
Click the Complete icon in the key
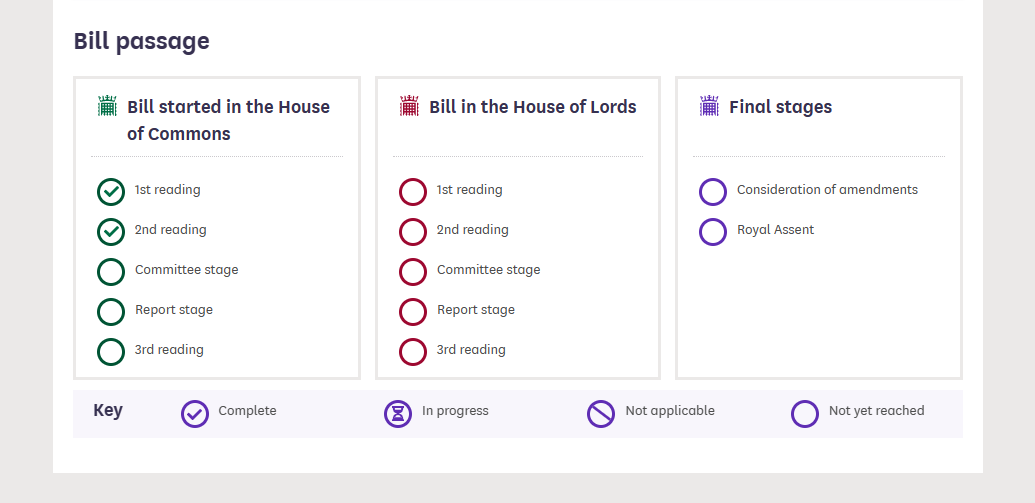tap(195, 414)
